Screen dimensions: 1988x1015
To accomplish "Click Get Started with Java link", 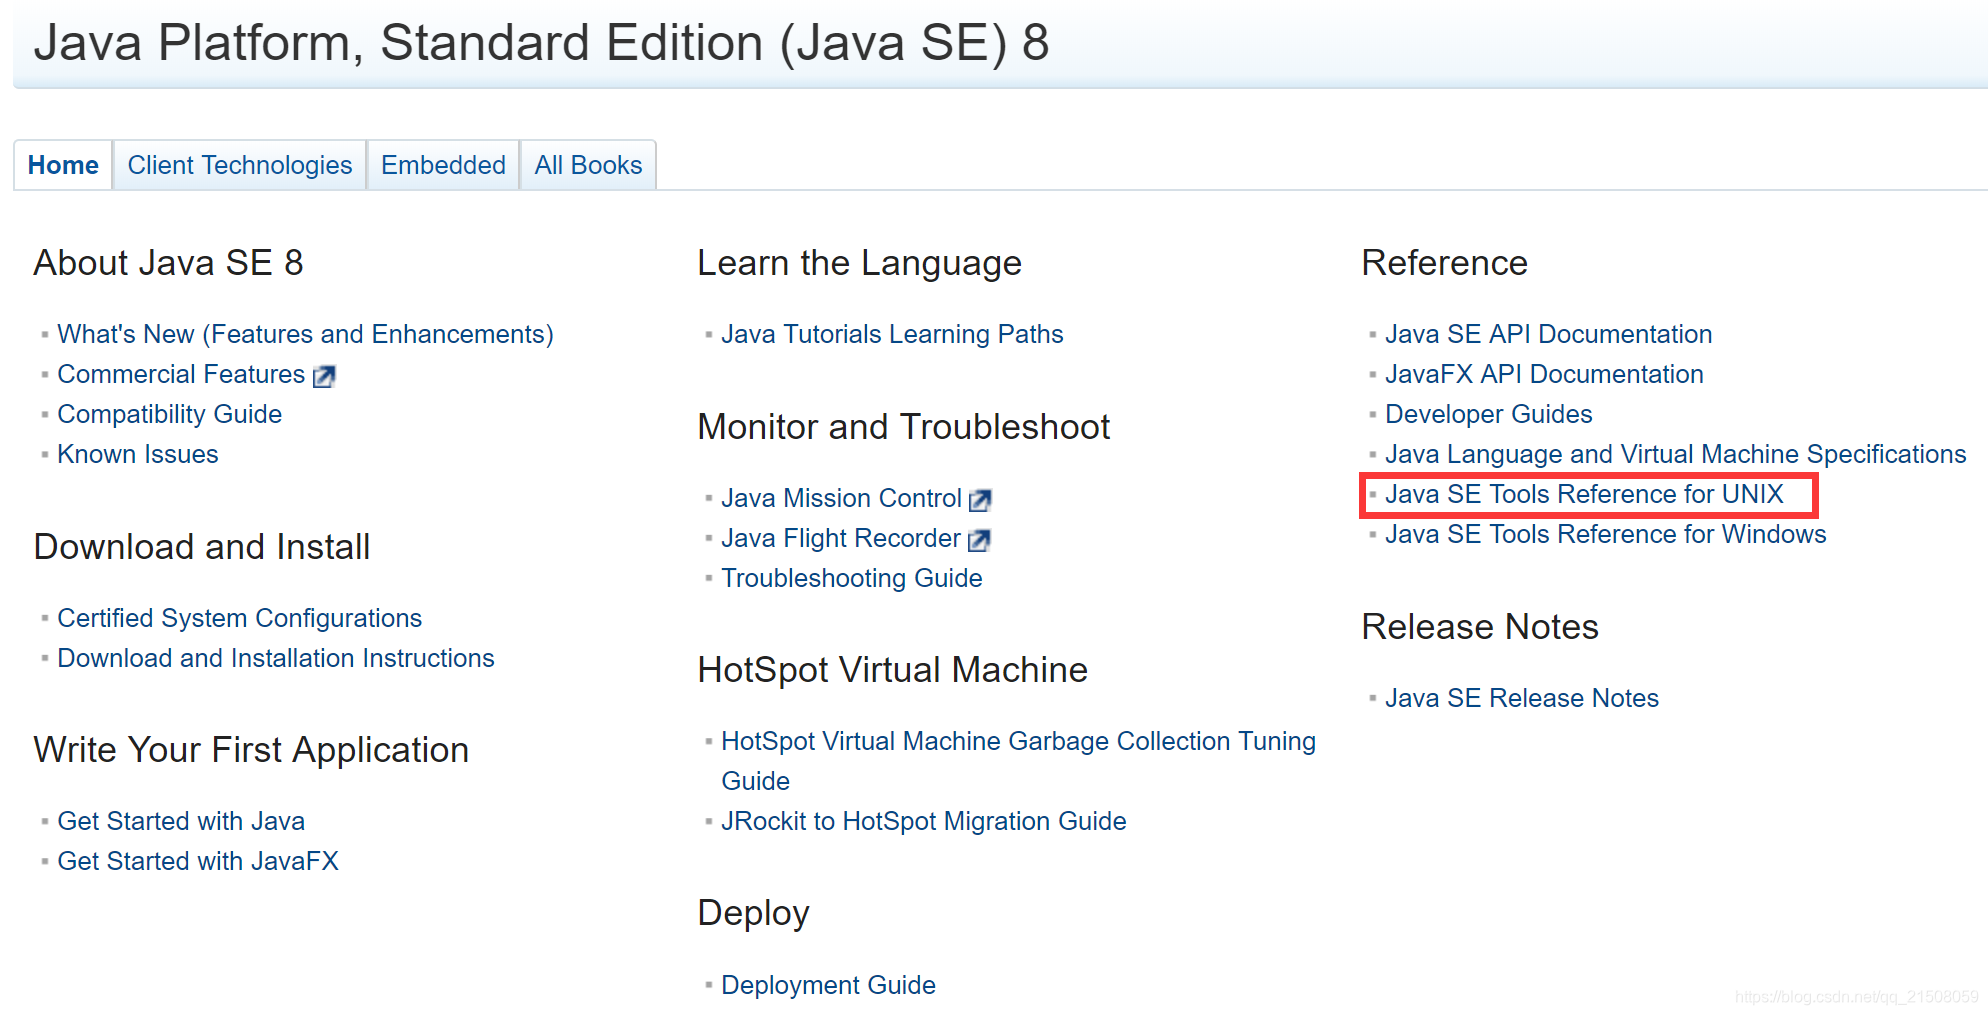I will tap(181, 821).
